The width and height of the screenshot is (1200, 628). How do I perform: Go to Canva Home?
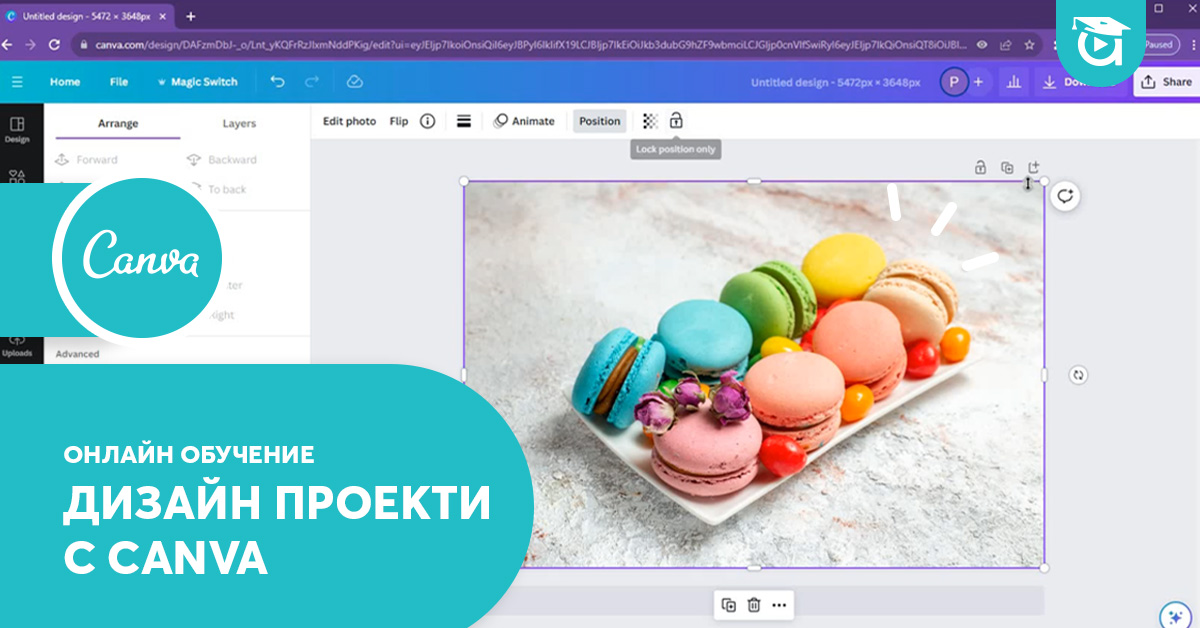pos(65,82)
